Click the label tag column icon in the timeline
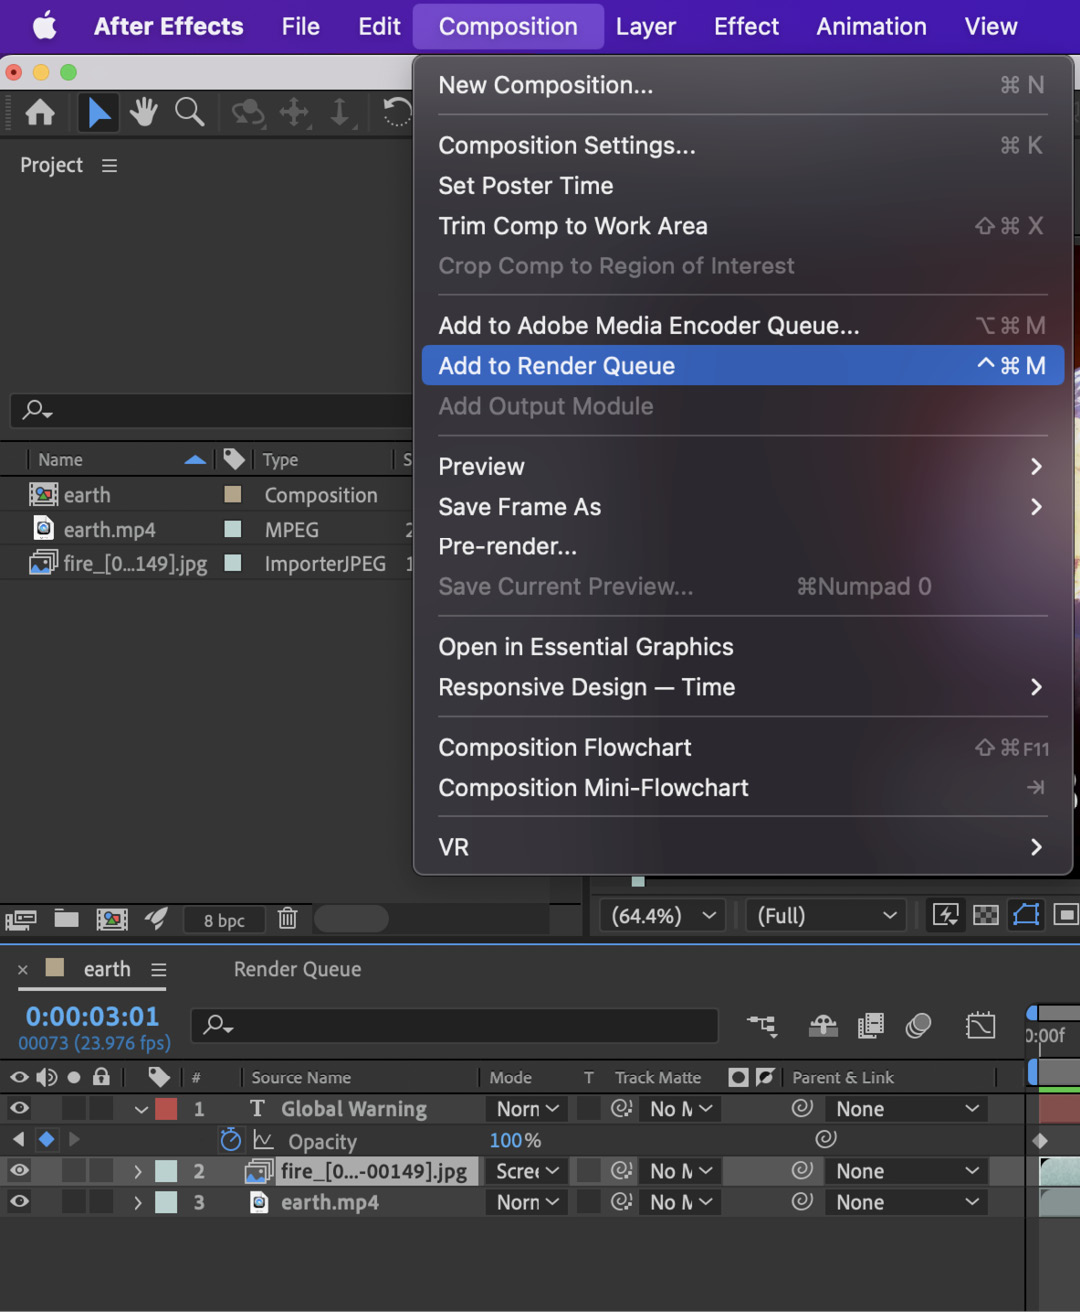1080x1312 pixels. point(159,1077)
